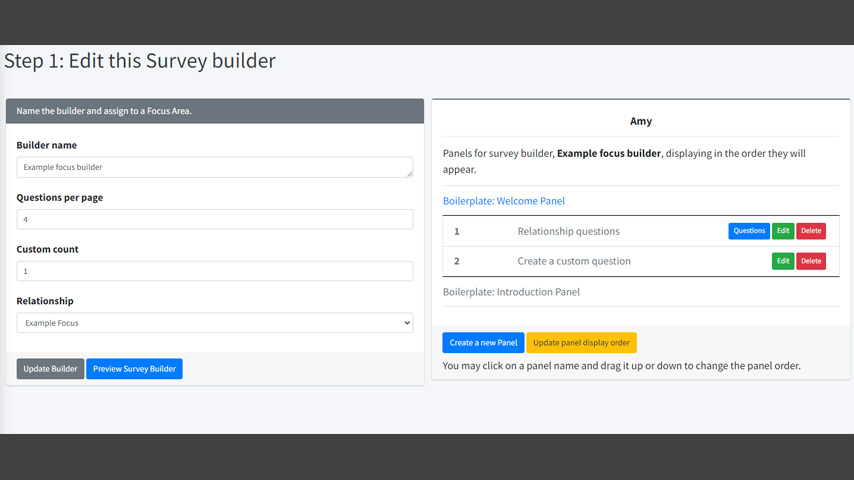Click the Custom count input field
Image resolution: width=854 pixels, height=480 pixels.
click(215, 271)
